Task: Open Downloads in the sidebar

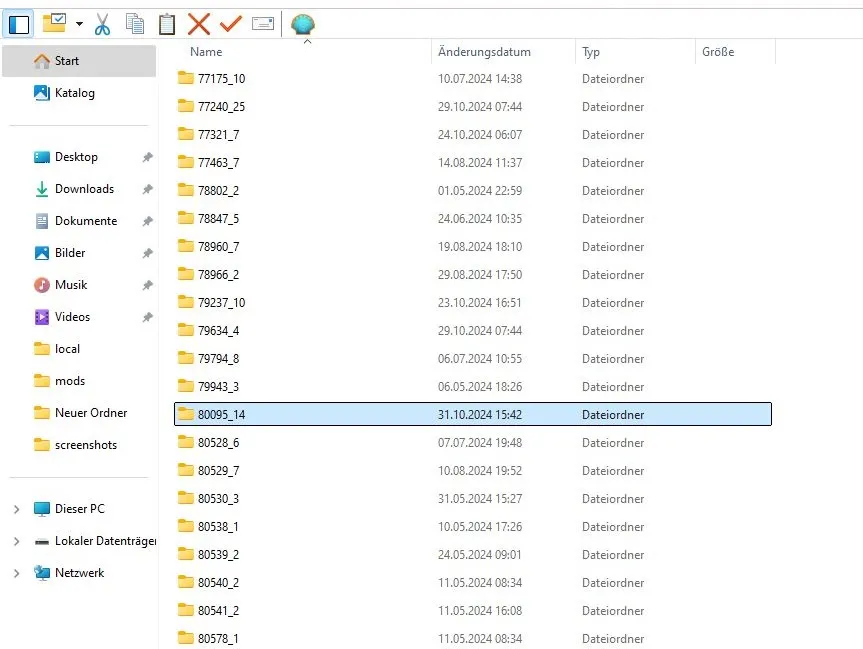Action: (x=84, y=189)
